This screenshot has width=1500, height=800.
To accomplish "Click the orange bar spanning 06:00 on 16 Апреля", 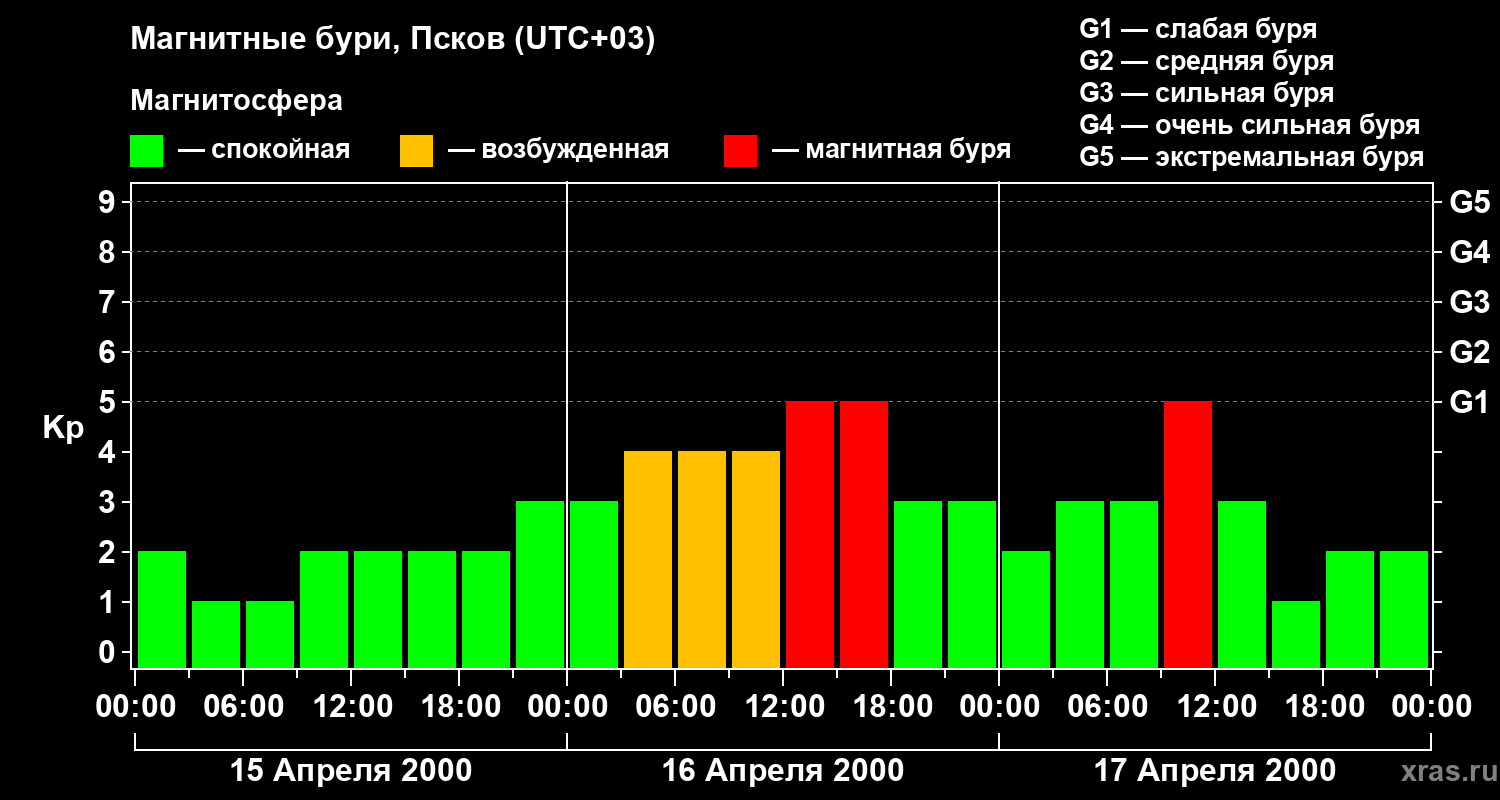I will click(702, 559).
